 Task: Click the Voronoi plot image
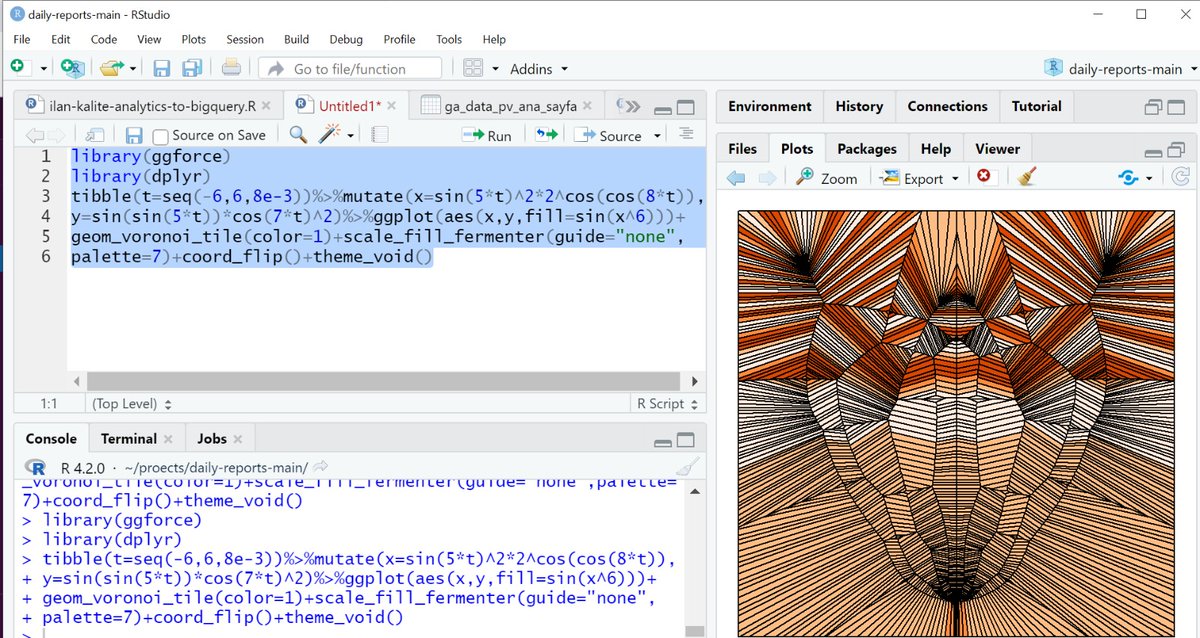tap(956, 424)
